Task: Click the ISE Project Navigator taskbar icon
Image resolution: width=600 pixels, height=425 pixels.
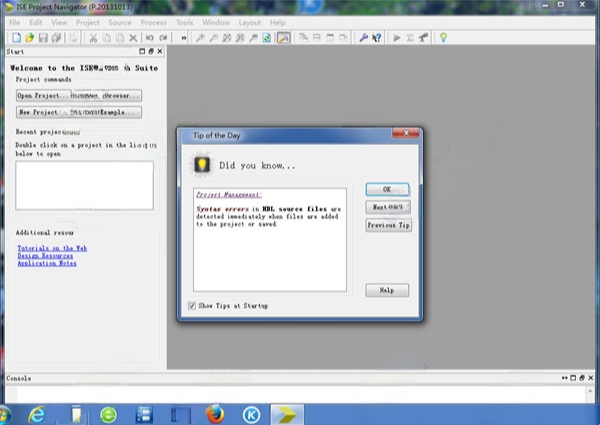Action: pos(287,415)
